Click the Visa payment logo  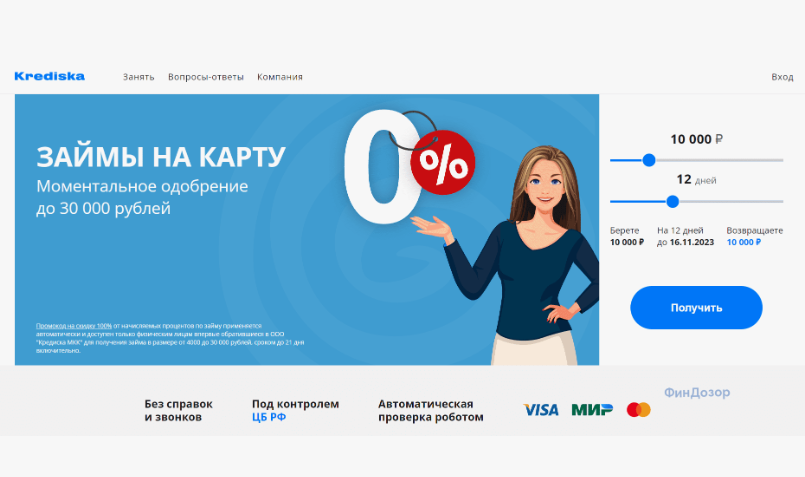[541, 410]
